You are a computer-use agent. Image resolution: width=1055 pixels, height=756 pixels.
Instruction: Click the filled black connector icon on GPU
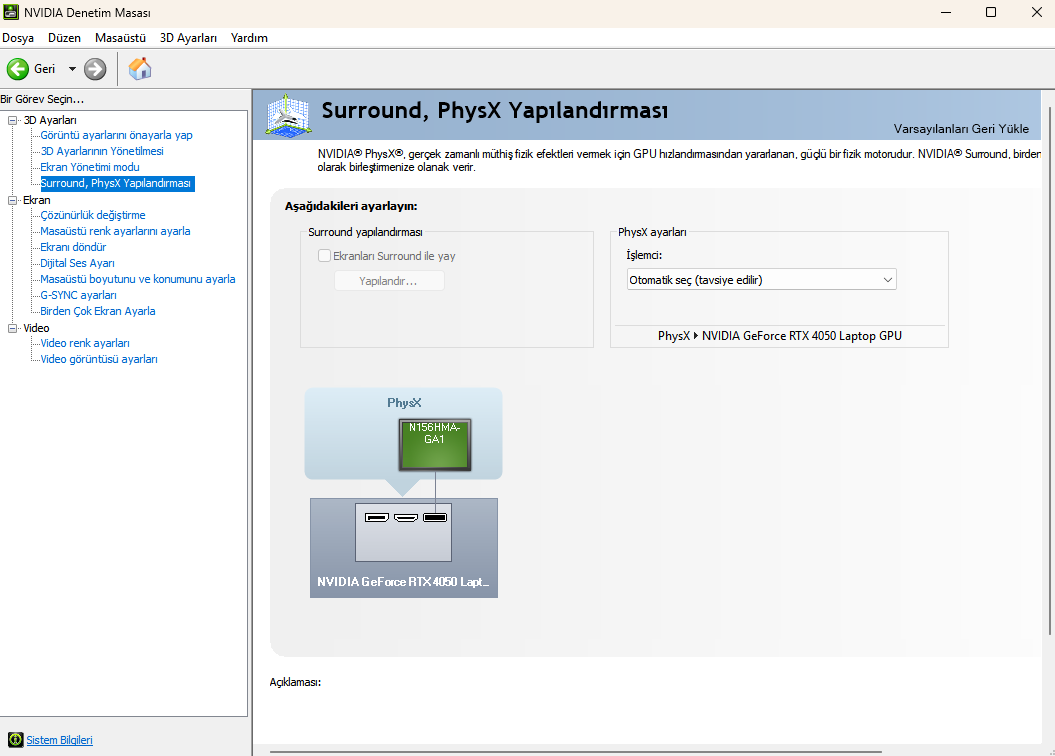[x=435, y=517]
